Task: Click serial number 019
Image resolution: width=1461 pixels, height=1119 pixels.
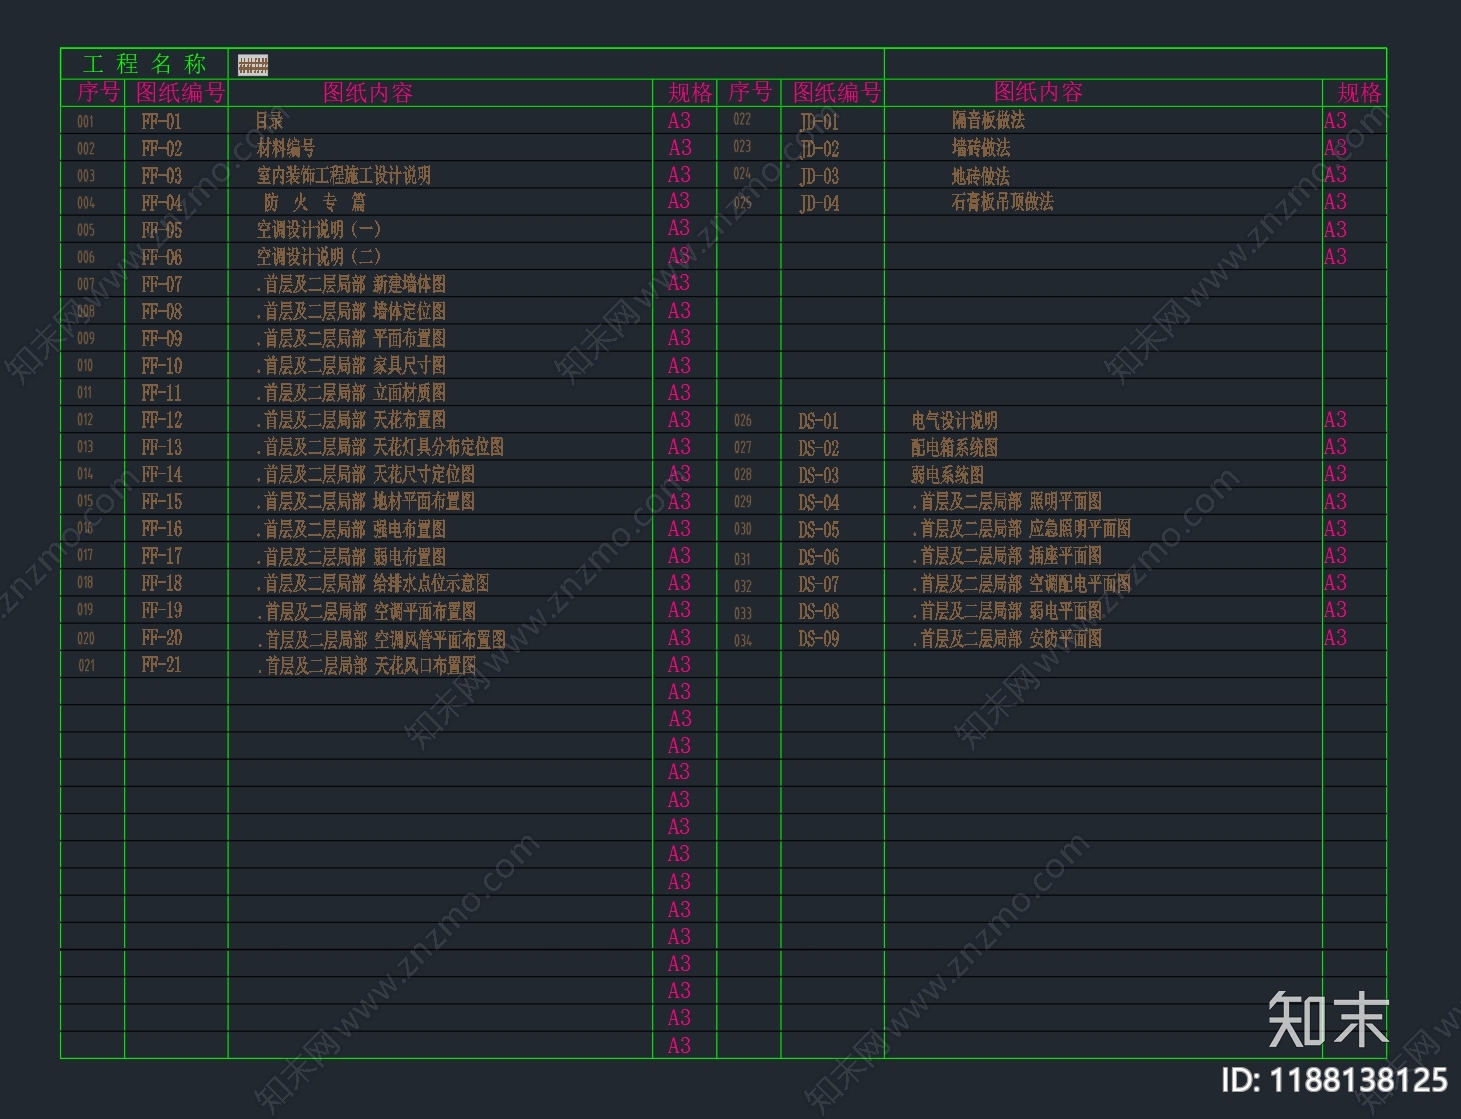Action: tap(86, 610)
